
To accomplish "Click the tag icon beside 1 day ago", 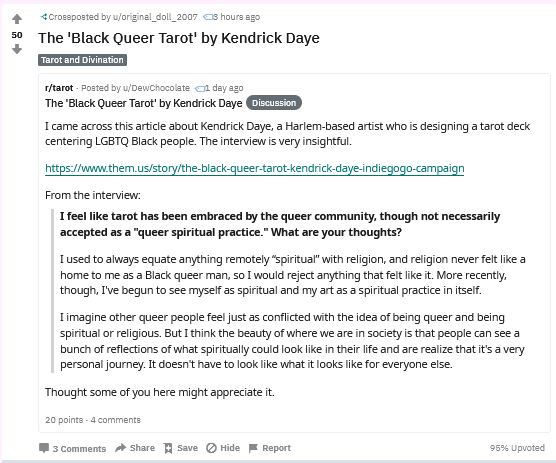I will (x=200, y=88).
